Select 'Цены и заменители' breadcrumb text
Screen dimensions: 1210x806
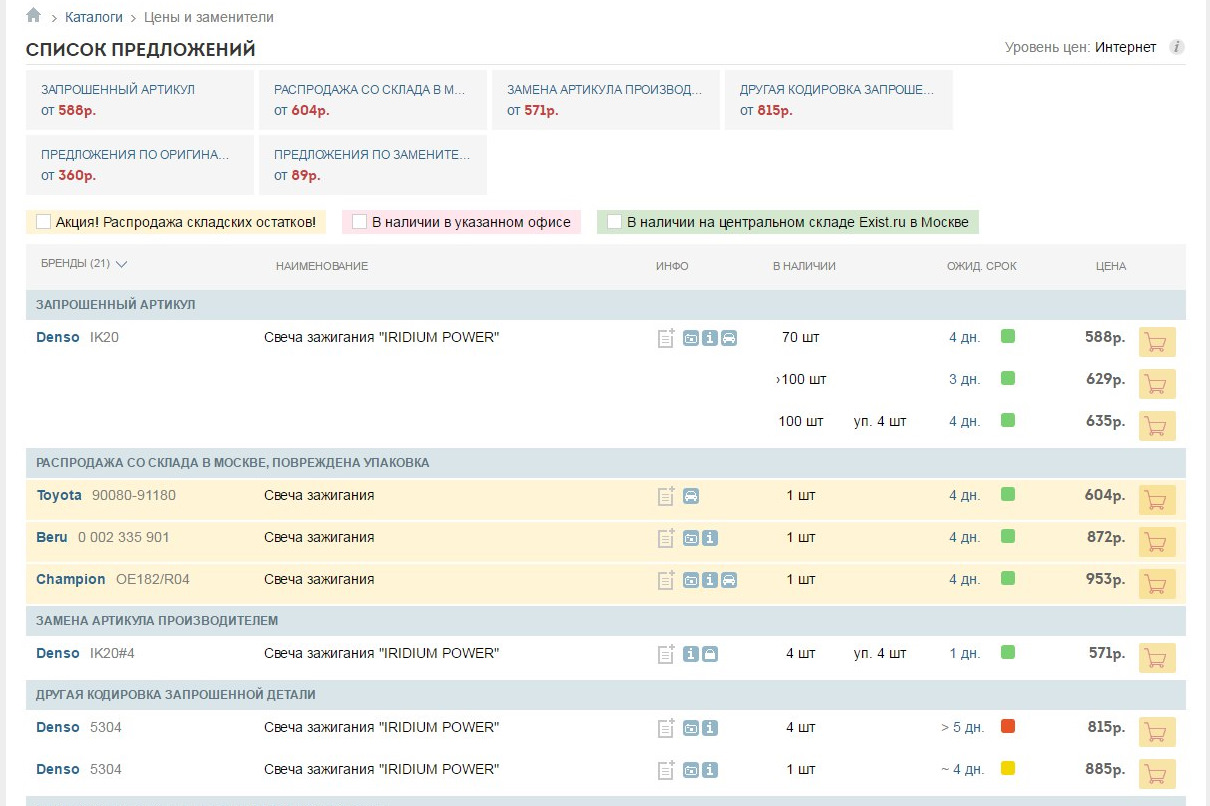coord(209,17)
